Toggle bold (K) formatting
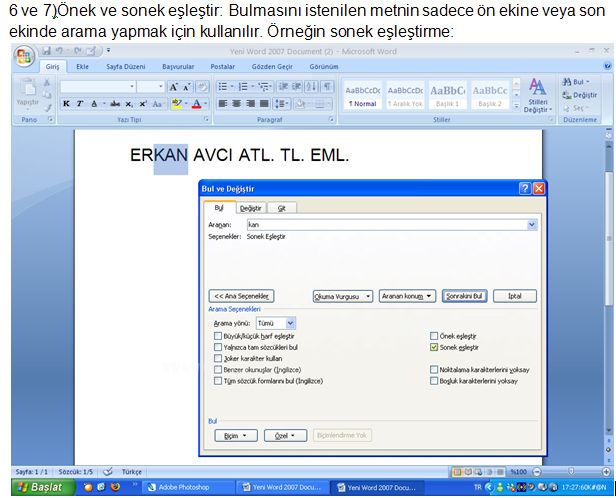Image resolution: width=616 pixels, height=498 pixels. pos(66,104)
